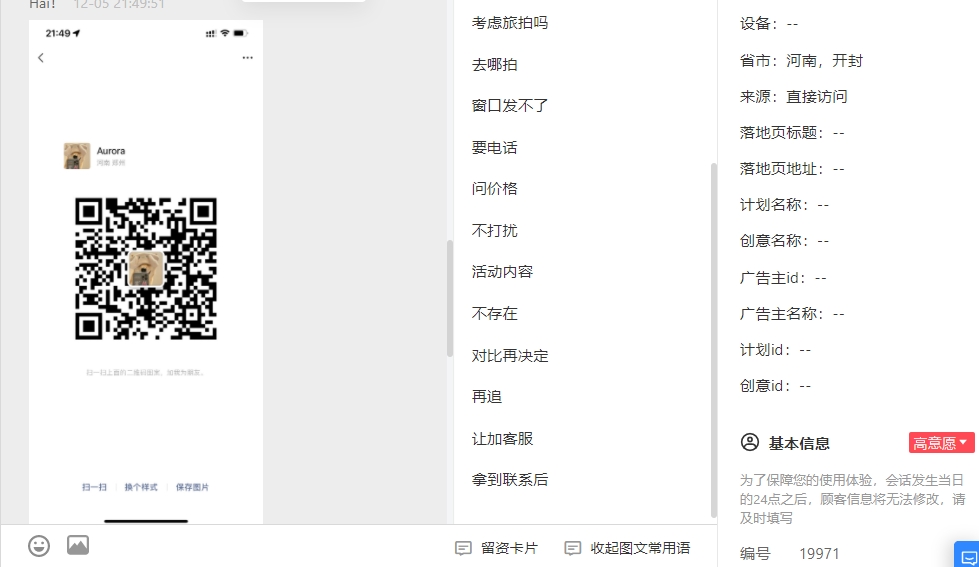
Task: Select the quick phrase 考虑旅拍吗
Action: [510, 23]
